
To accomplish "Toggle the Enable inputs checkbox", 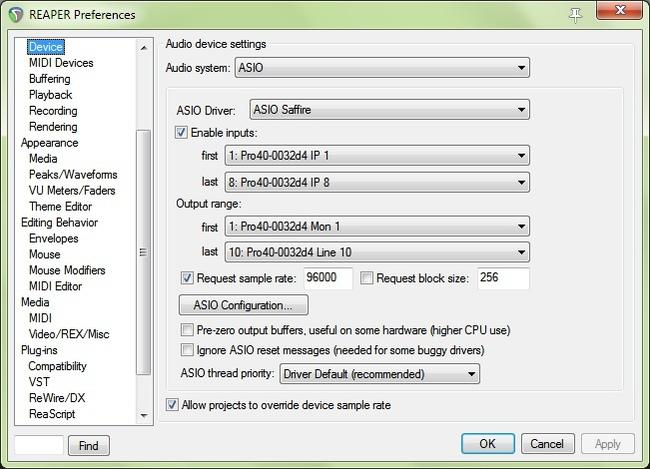I will coord(182,133).
